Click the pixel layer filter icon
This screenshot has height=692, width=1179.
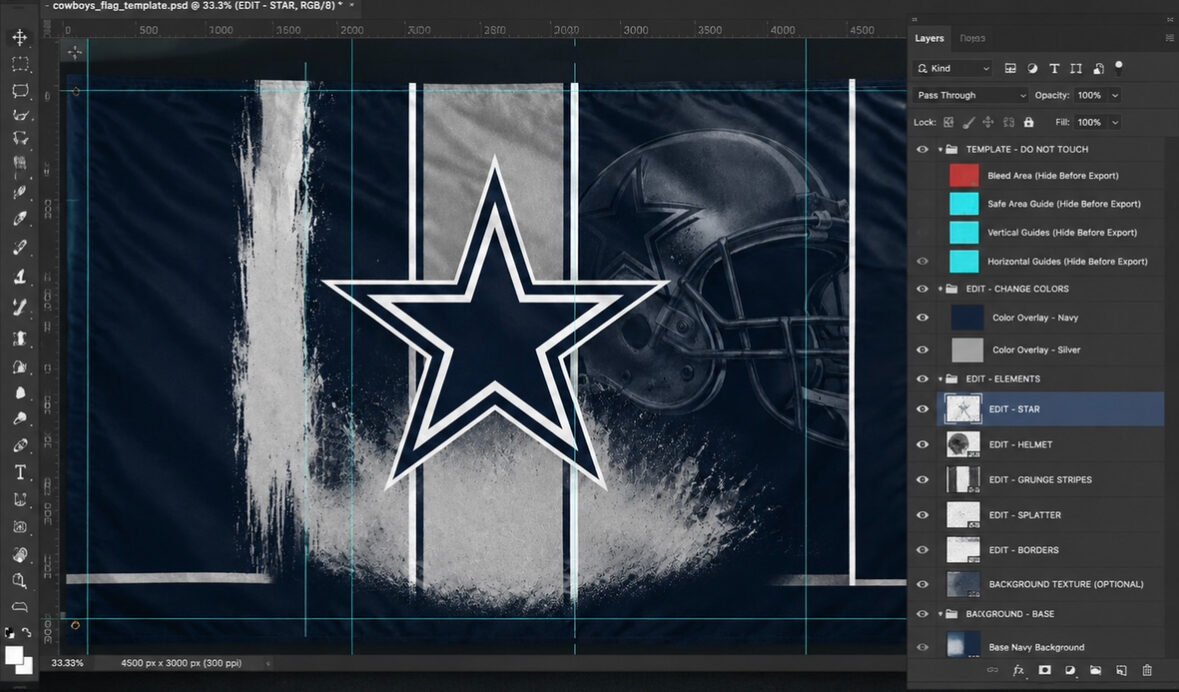click(1011, 68)
